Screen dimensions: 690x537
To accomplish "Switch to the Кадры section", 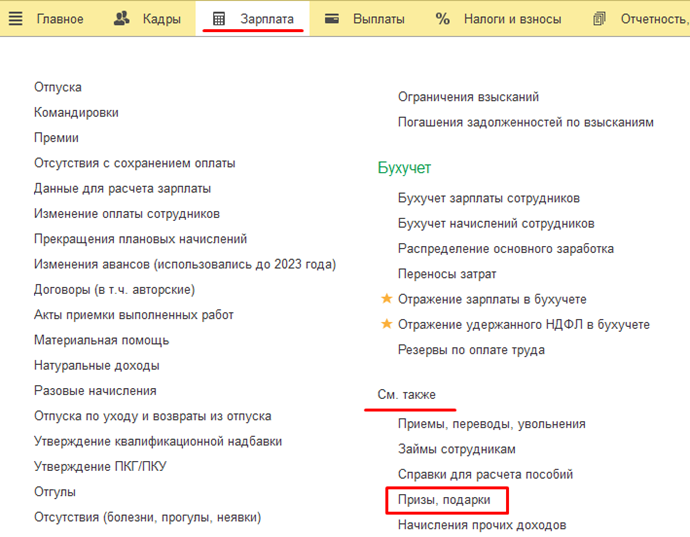I will coord(161,19).
